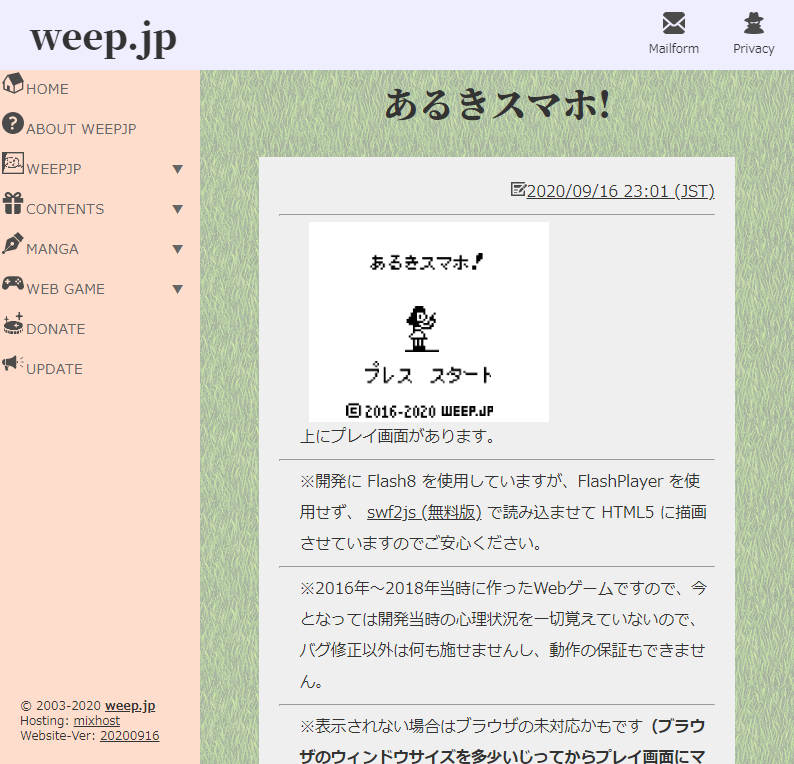Click the question mark icon for About

tap(13, 123)
